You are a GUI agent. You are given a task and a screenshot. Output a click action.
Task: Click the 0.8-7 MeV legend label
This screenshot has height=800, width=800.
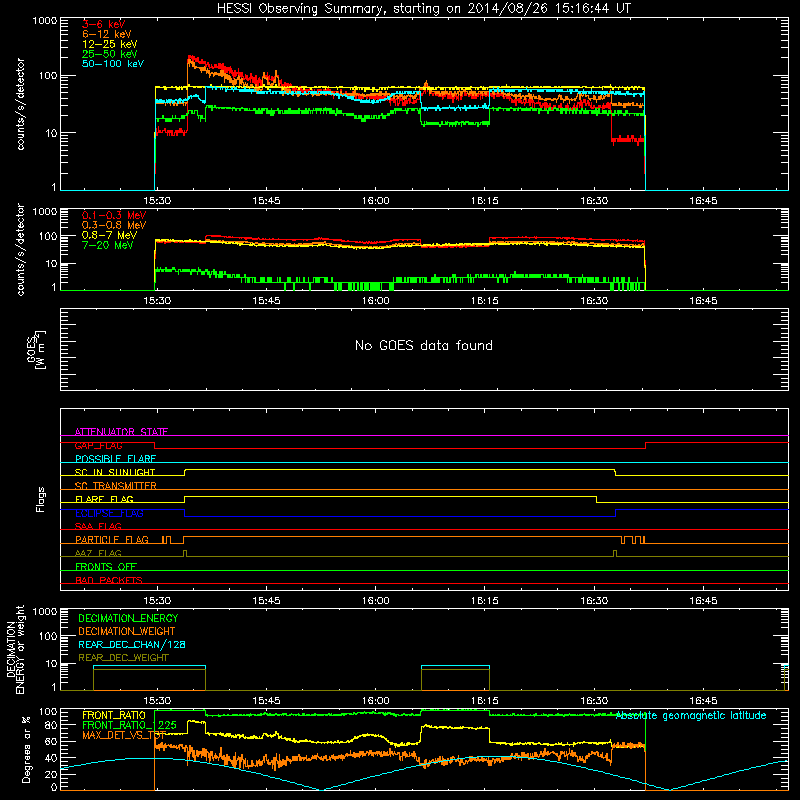click(x=110, y=235)
